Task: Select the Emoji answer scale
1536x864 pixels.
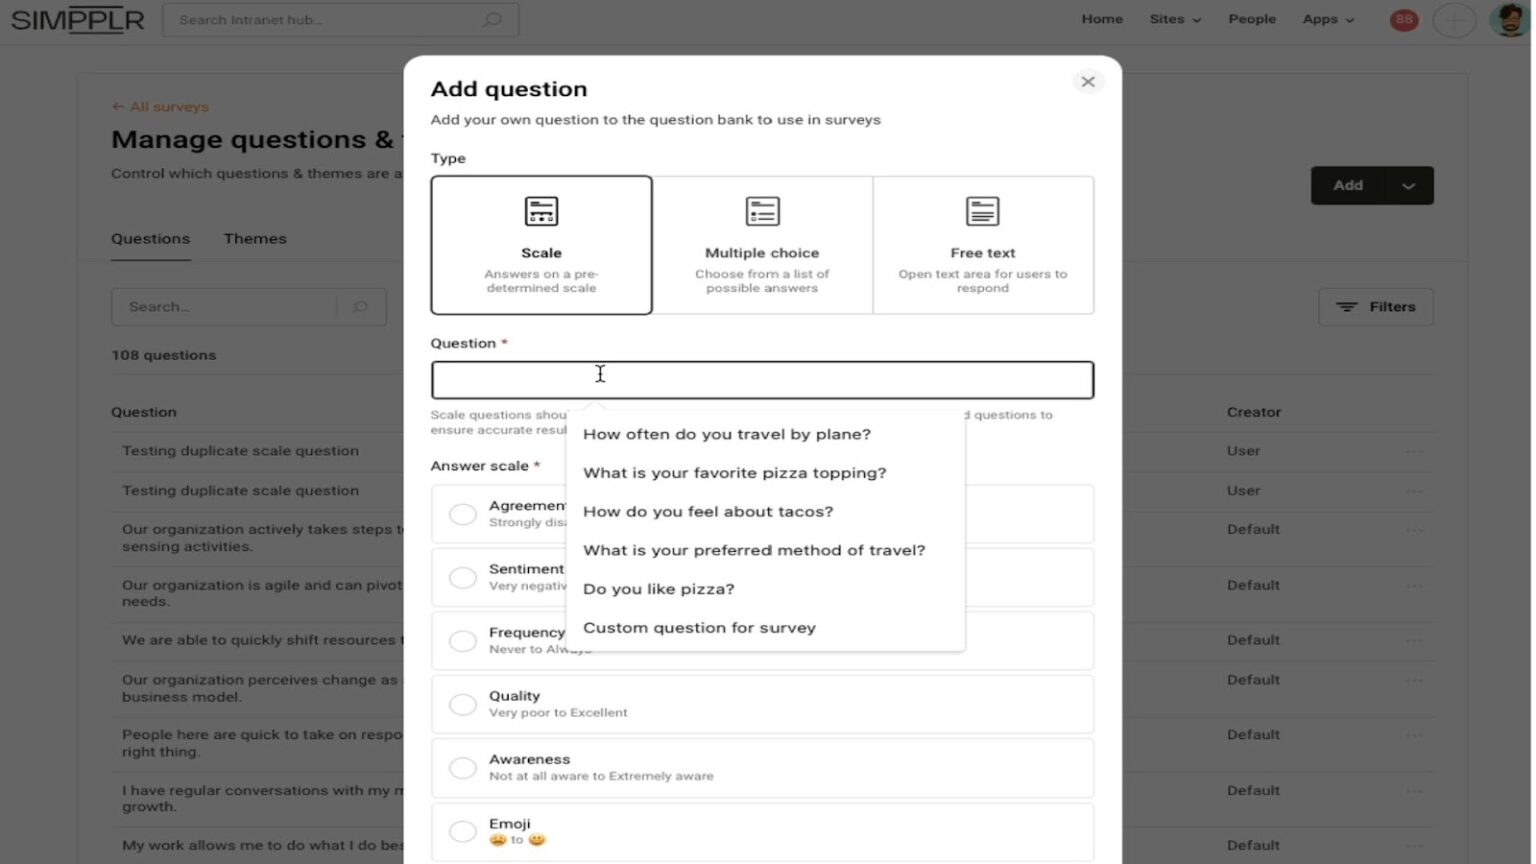Action: click(463, 831)
